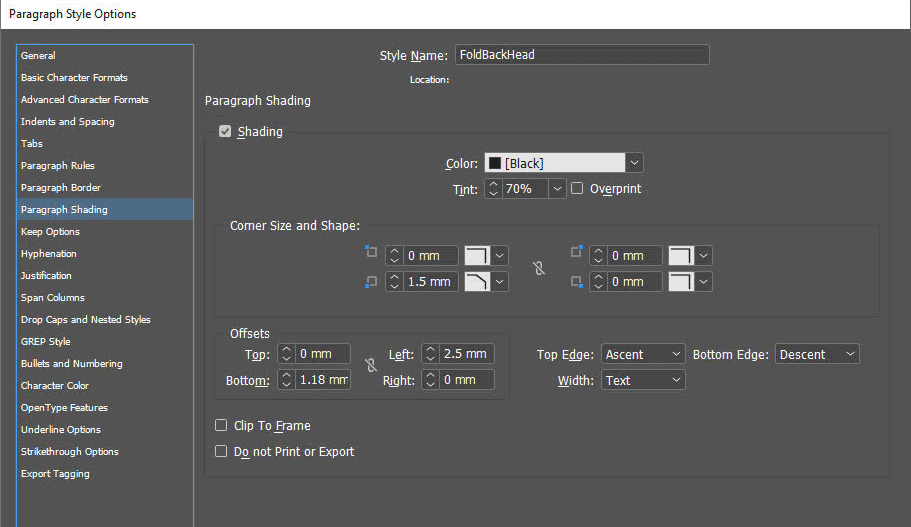This screenshot has width=911, height=527.
Task: Open the Width Text dropdown
Action: (x=643, y=380)
